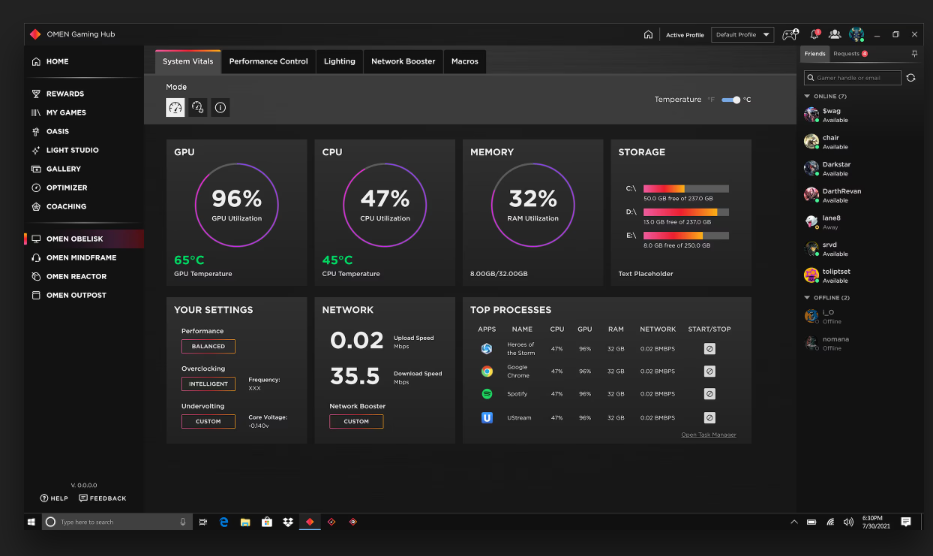Open the notifications bell icon

(815, 35)
